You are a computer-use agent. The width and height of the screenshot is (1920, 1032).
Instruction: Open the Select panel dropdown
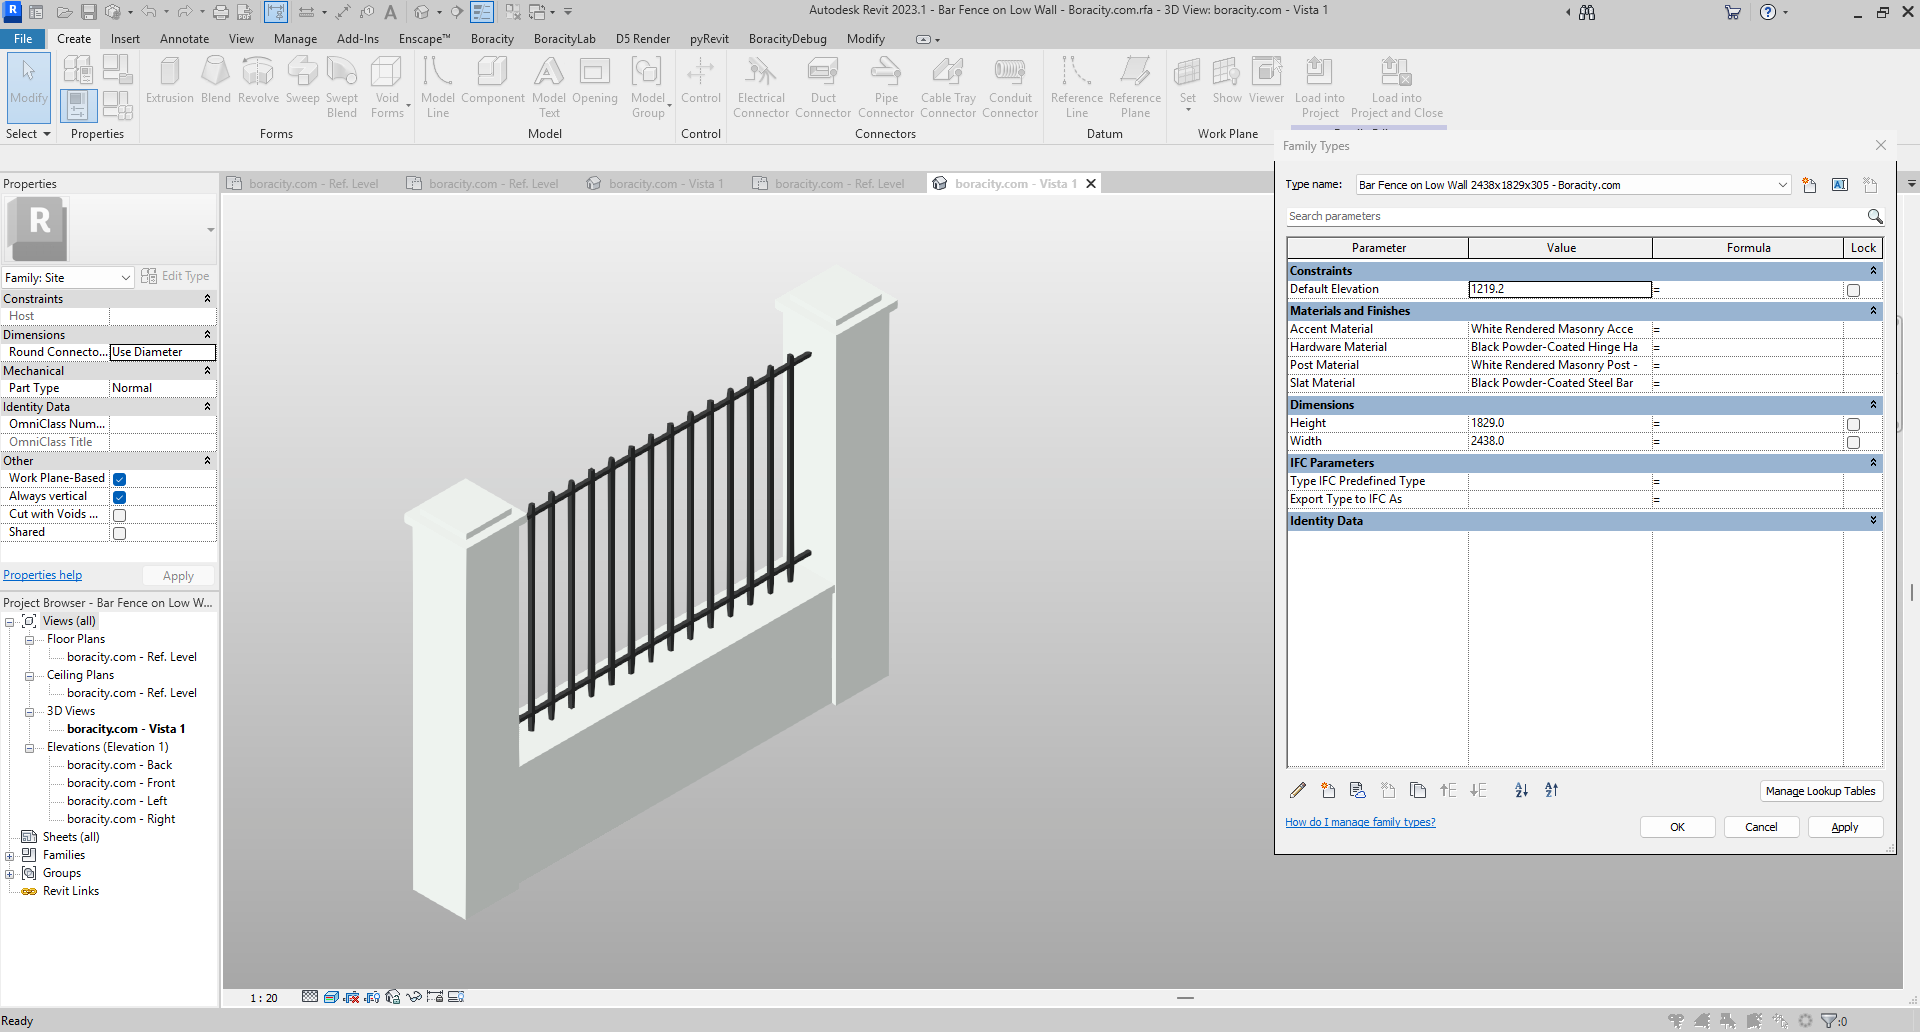tap(28, 134)
